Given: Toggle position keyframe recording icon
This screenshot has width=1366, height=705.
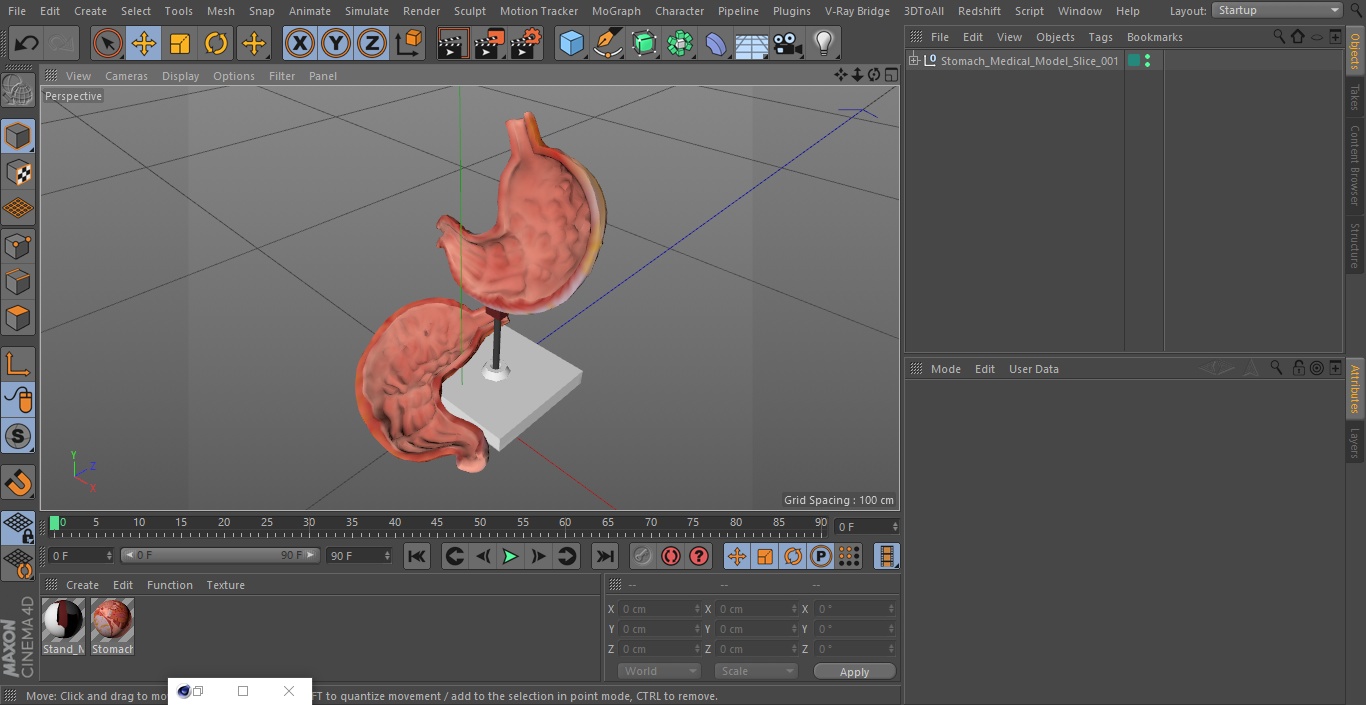Looking at the screenshot, I should coord(737,556).
